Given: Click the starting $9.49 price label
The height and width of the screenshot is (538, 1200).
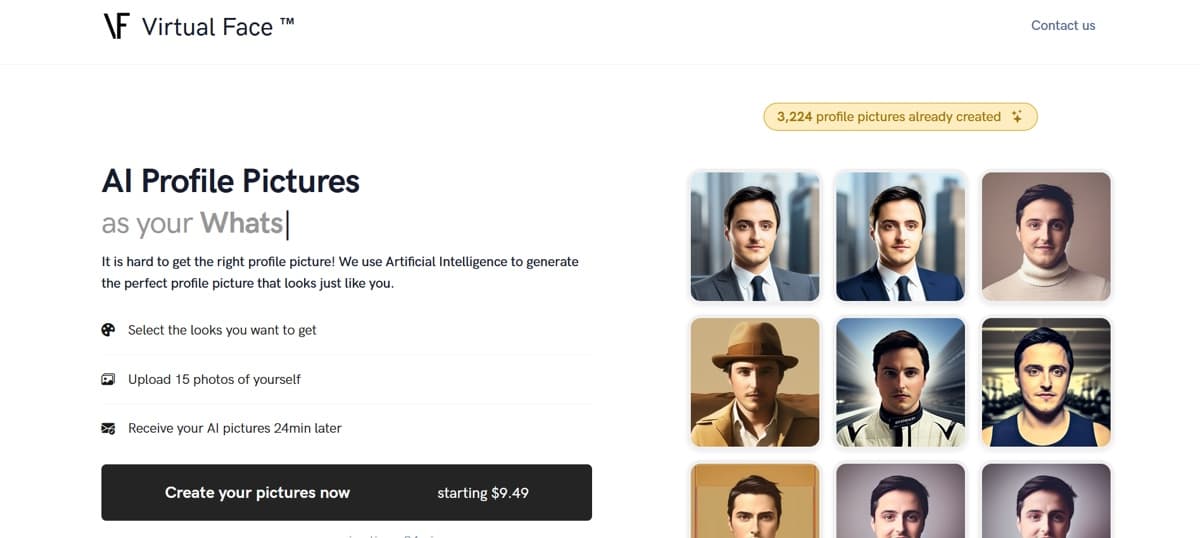Looking at the screenshot, I should pyautogui.click(x=483, y=493).
